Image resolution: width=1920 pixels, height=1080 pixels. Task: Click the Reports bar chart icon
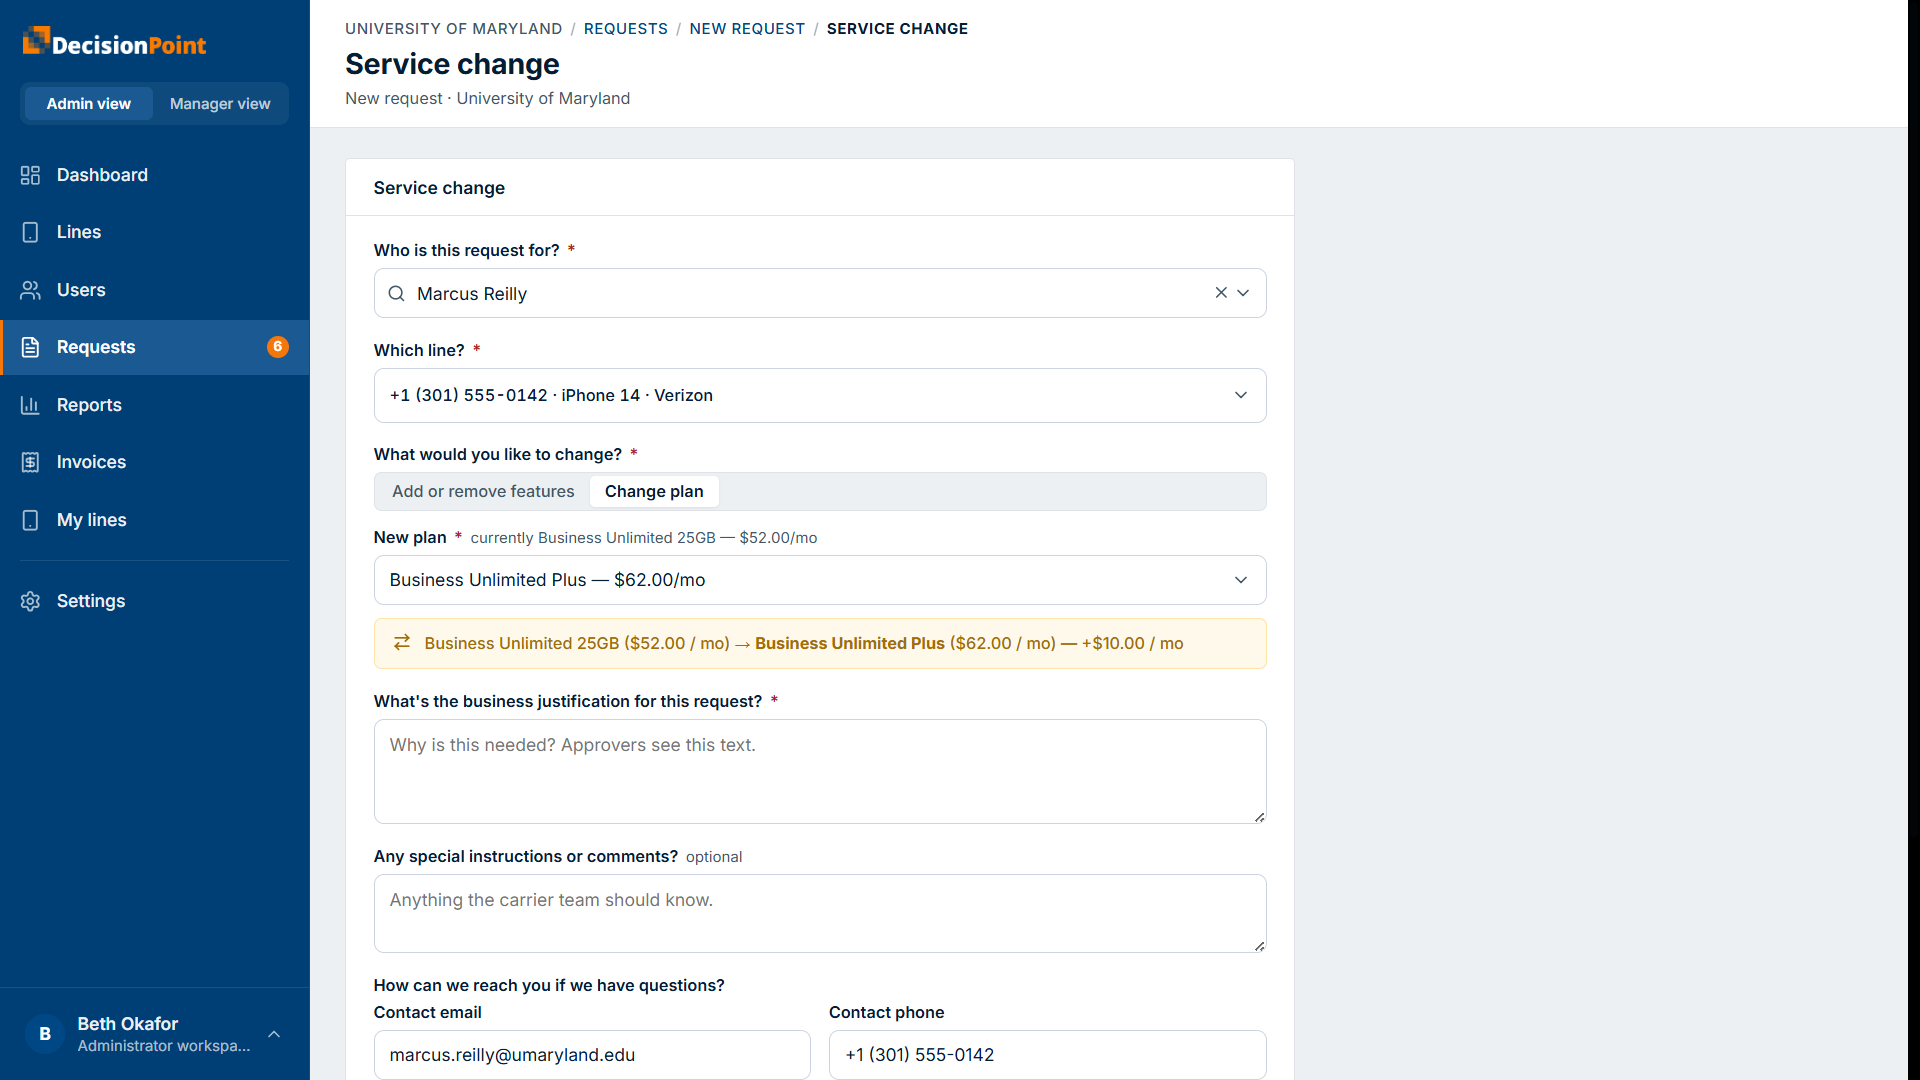tap(30, 405)
